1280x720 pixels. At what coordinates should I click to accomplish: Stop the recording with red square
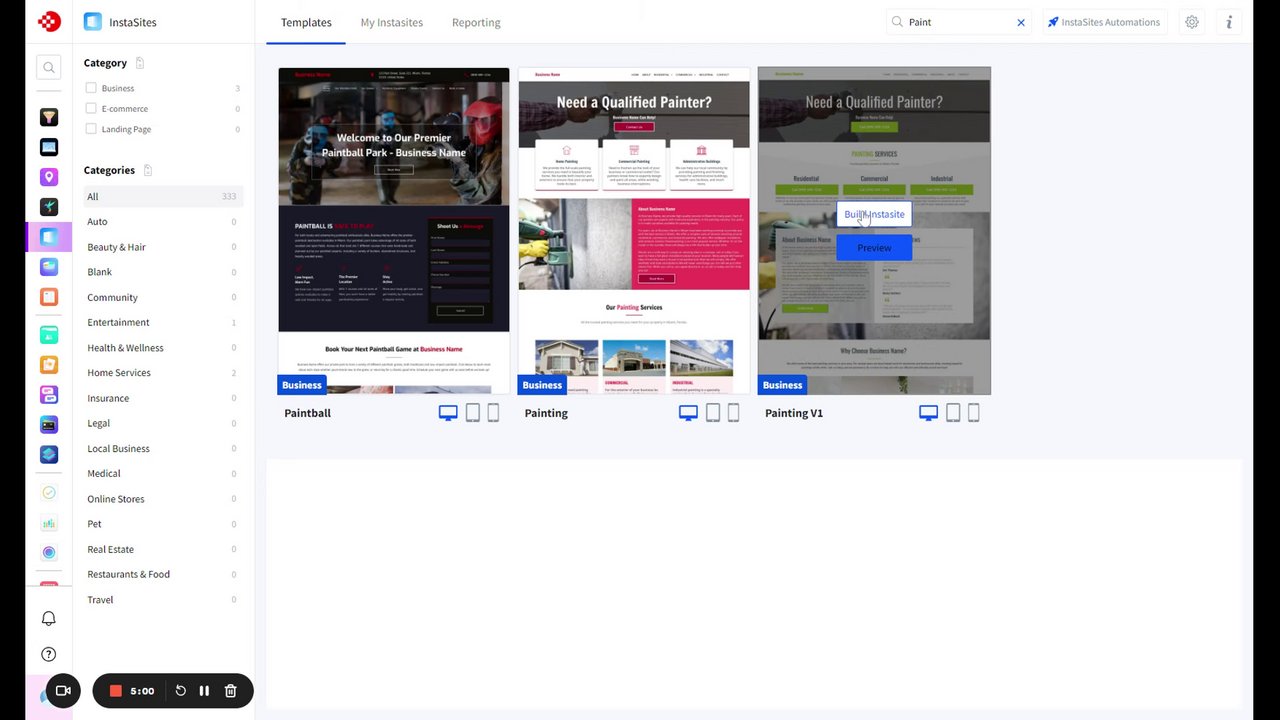tap(116, 691)
